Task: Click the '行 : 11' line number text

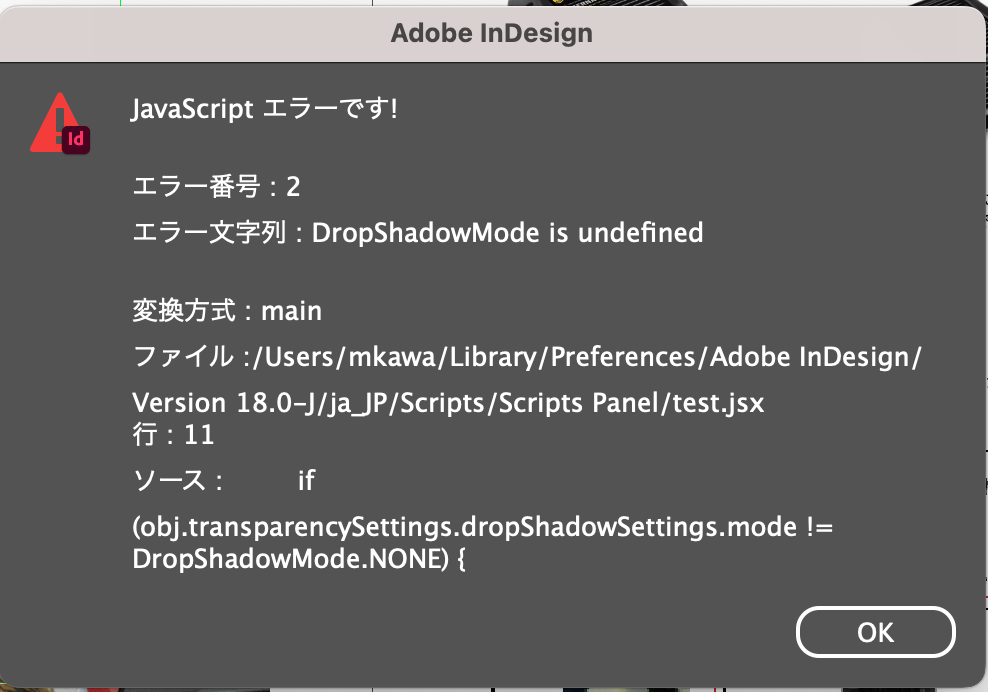Action: (x=173, y=435)
